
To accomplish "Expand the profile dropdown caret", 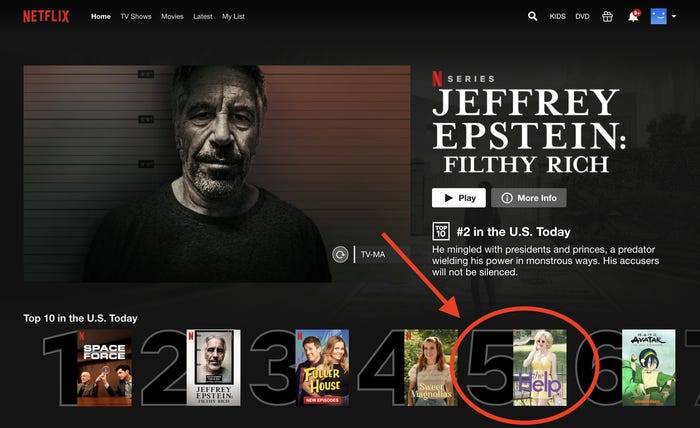I will click(674, 17).
